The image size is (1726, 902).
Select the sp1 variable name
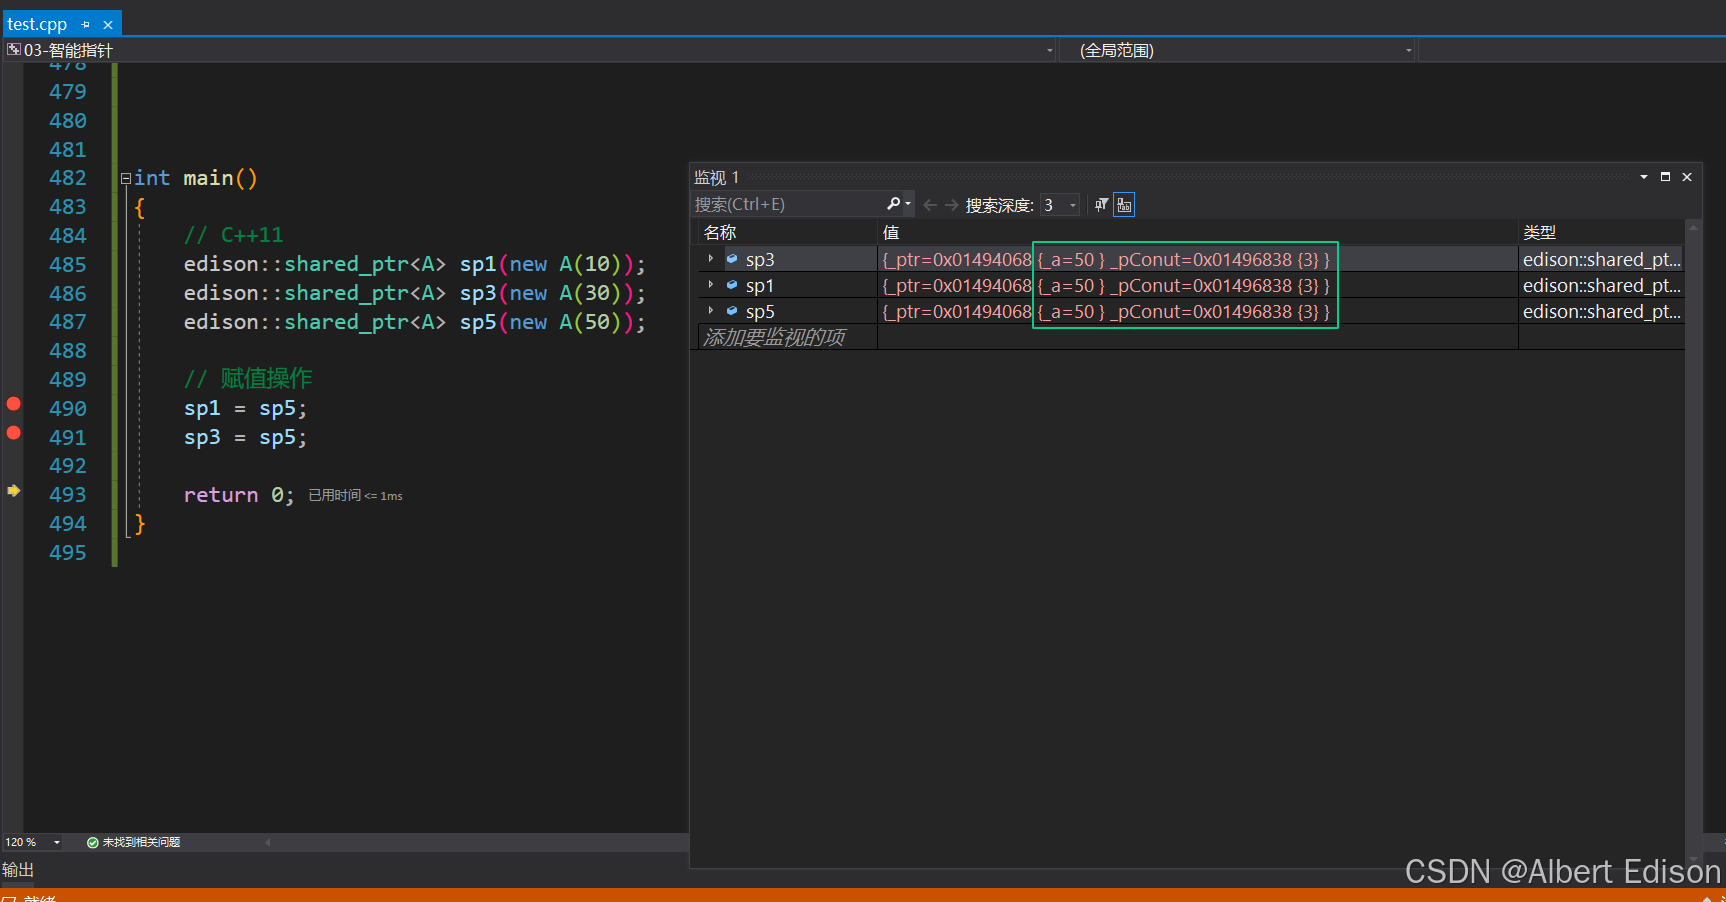click(760, 286)
